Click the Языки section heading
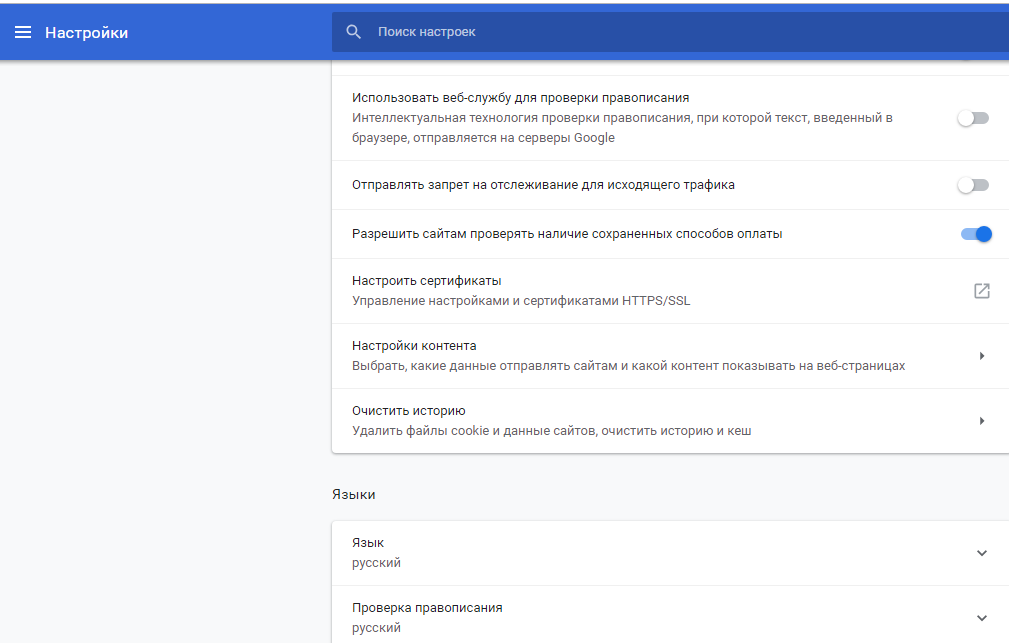The height and width of the screenshot is (643, 1009). [354, 494]
